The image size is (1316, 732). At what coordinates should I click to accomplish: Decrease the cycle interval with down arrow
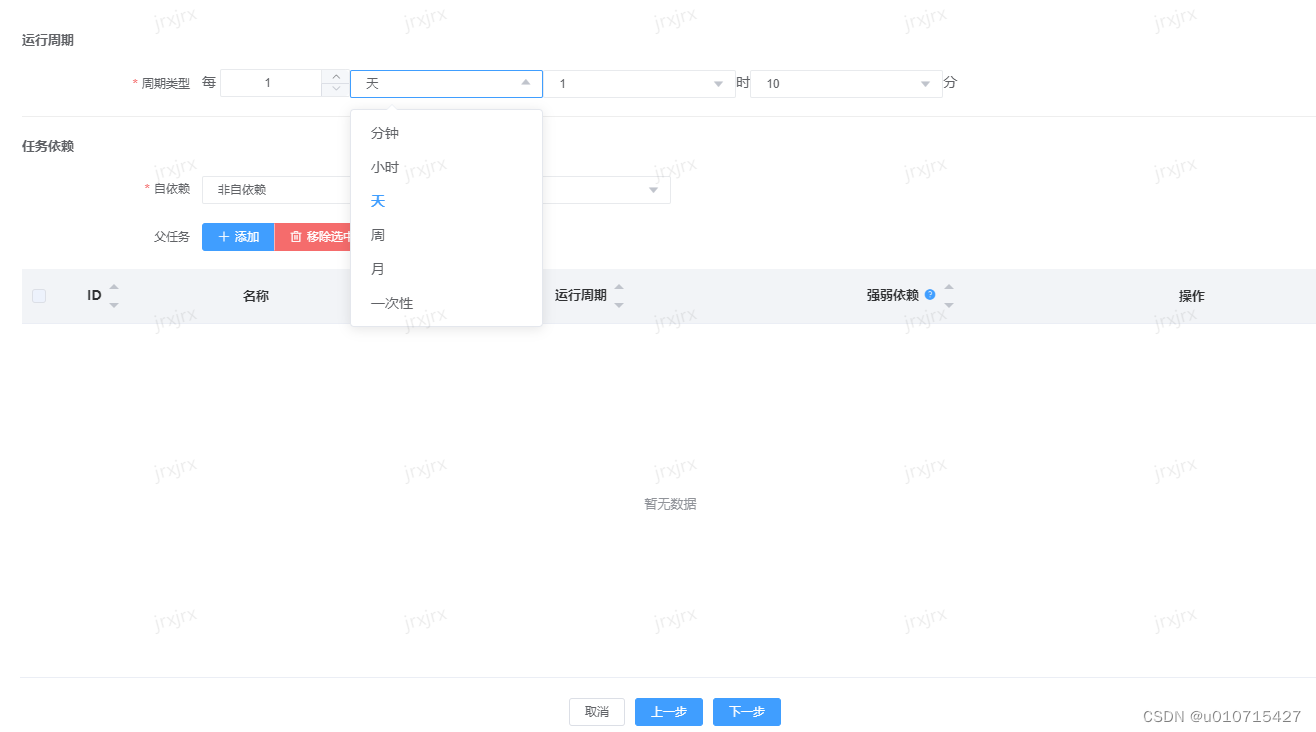point(335,90)
